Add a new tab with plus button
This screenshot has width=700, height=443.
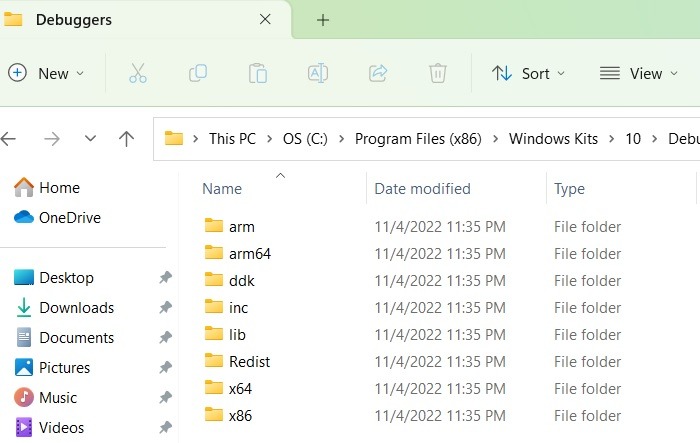(x=323, y=20)
